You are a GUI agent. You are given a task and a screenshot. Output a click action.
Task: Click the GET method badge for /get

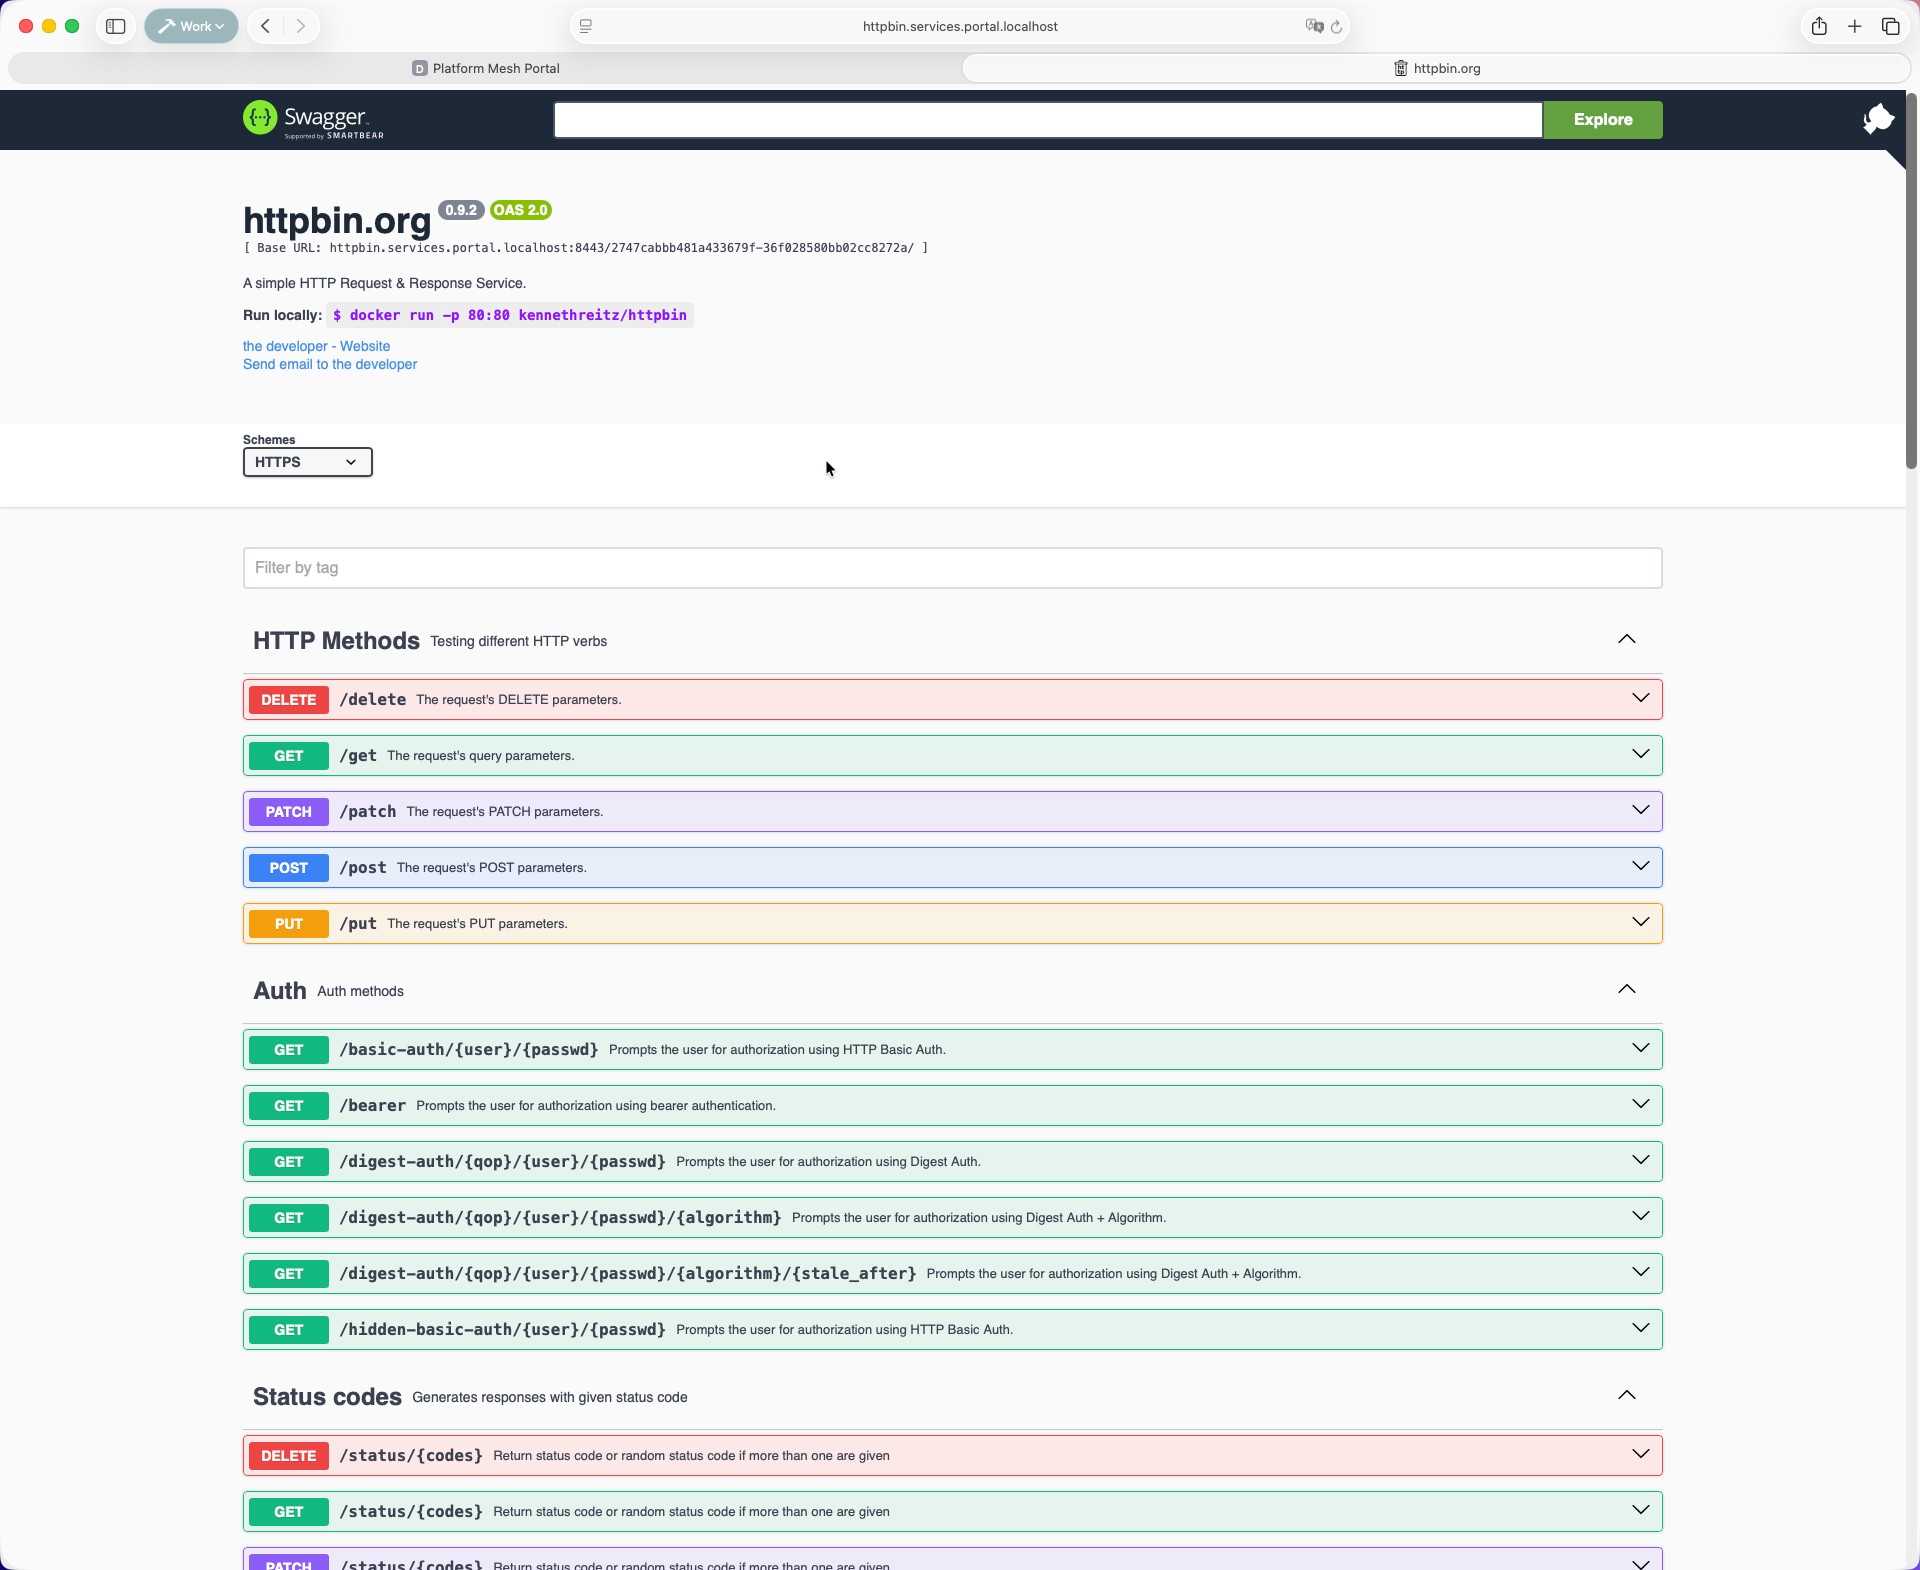(x=289, y=756)
